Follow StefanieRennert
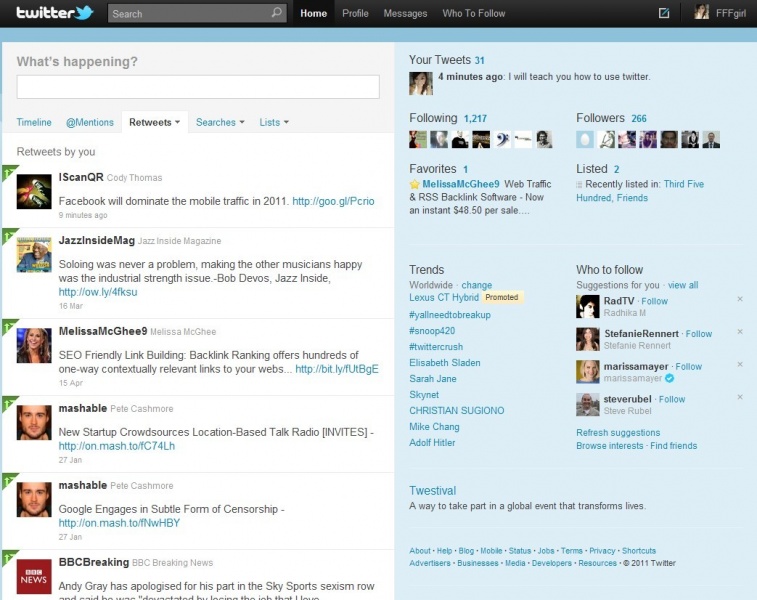This screenshot has width=757, height=600. [699, 334]
